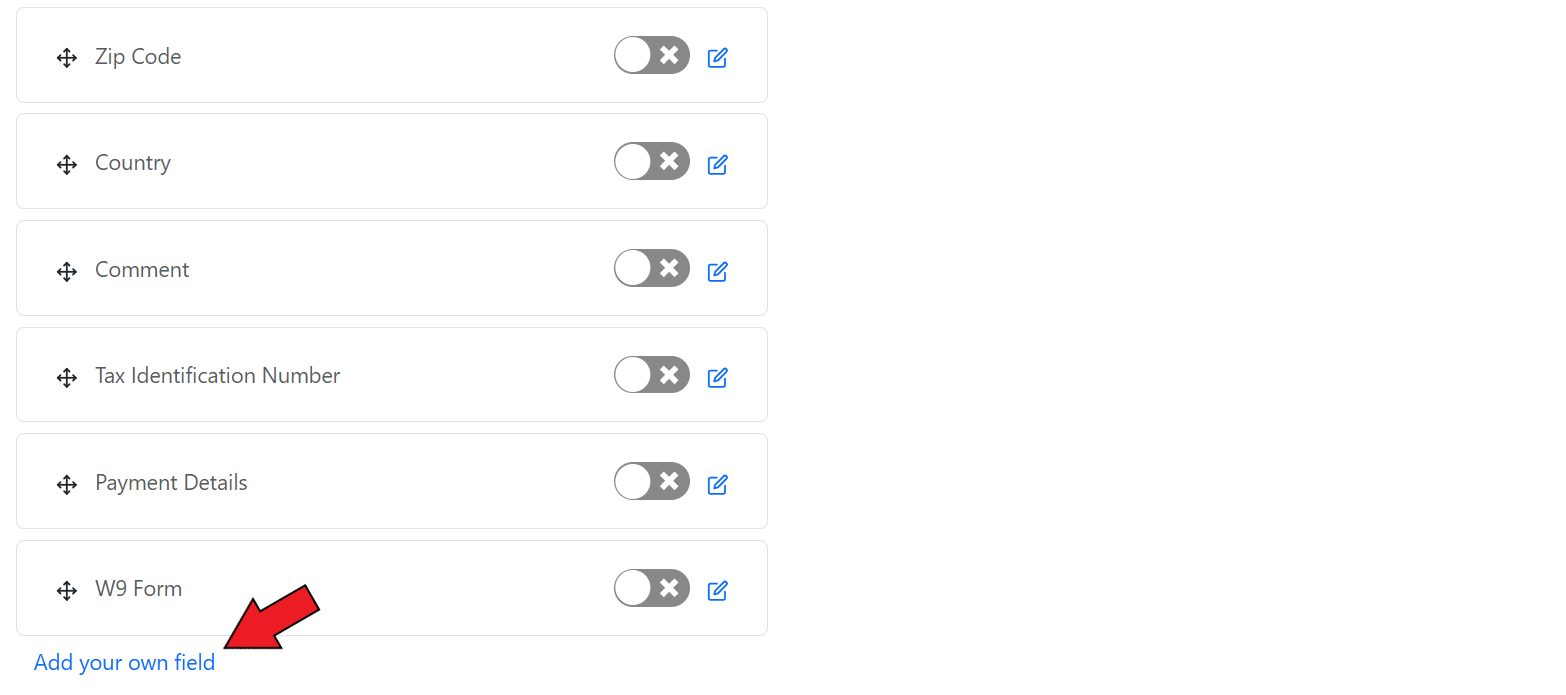The height and width of the screenshot is (695, 1566).
Task: Toggle the Comment field on
Action: click(651, 269)
